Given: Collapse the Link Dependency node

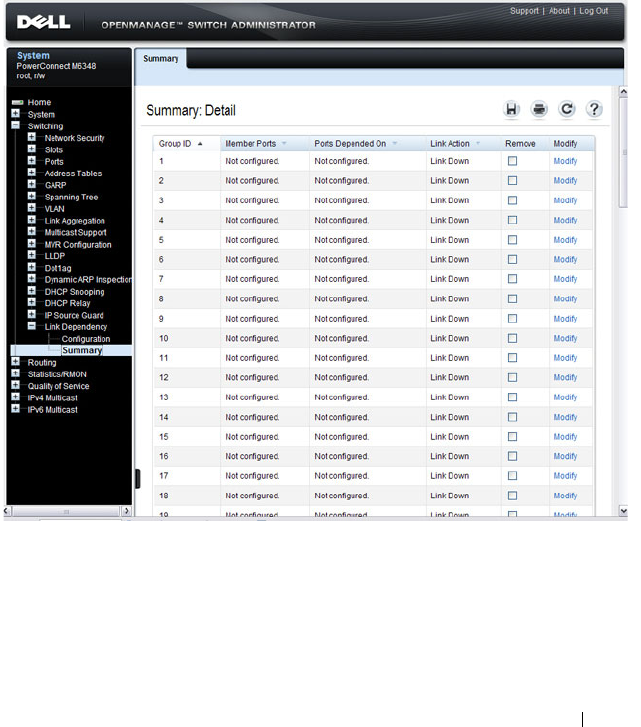Looking at the screenshot, I should tap(32, 325).
